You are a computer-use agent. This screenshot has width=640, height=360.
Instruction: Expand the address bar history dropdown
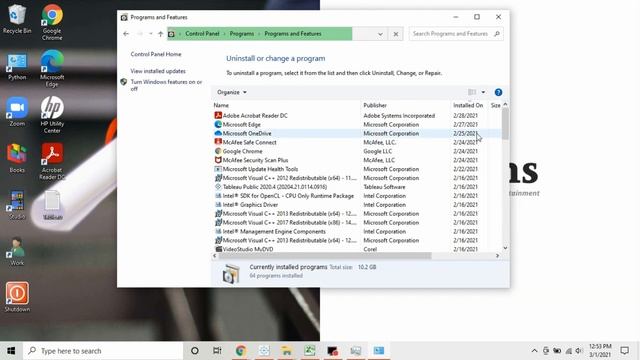pos(380,34)
